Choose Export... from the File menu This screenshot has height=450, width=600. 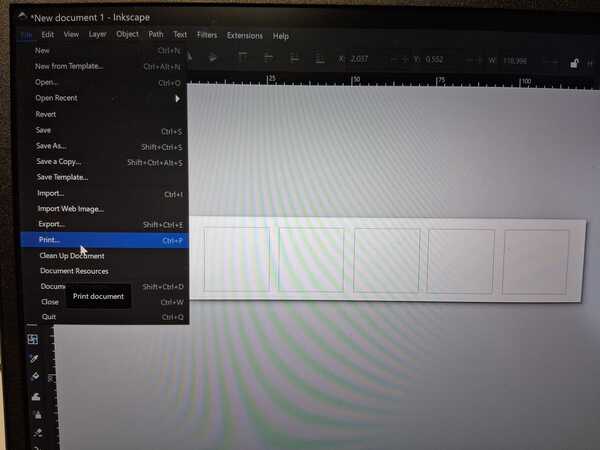click(105, 224)
